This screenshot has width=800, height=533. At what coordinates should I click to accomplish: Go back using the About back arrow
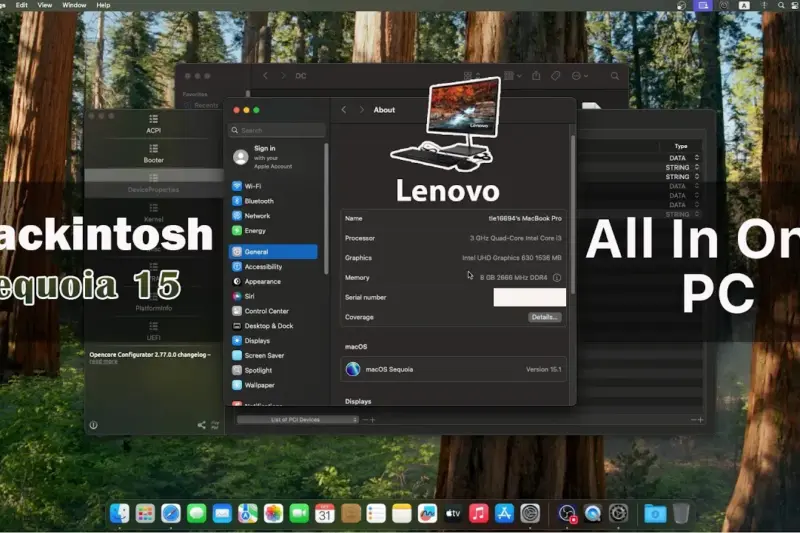point(344,110)
